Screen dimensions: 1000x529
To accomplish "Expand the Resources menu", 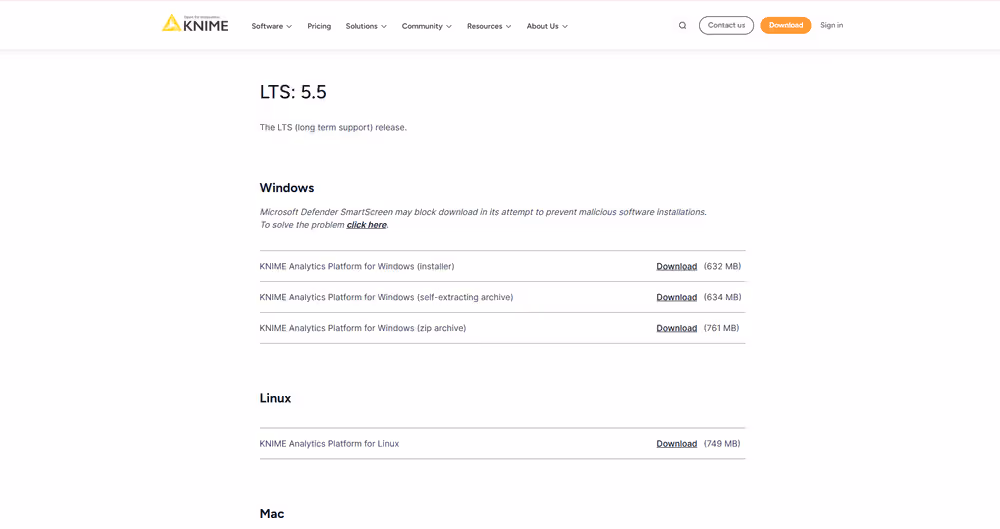I will tap(489, 26).
